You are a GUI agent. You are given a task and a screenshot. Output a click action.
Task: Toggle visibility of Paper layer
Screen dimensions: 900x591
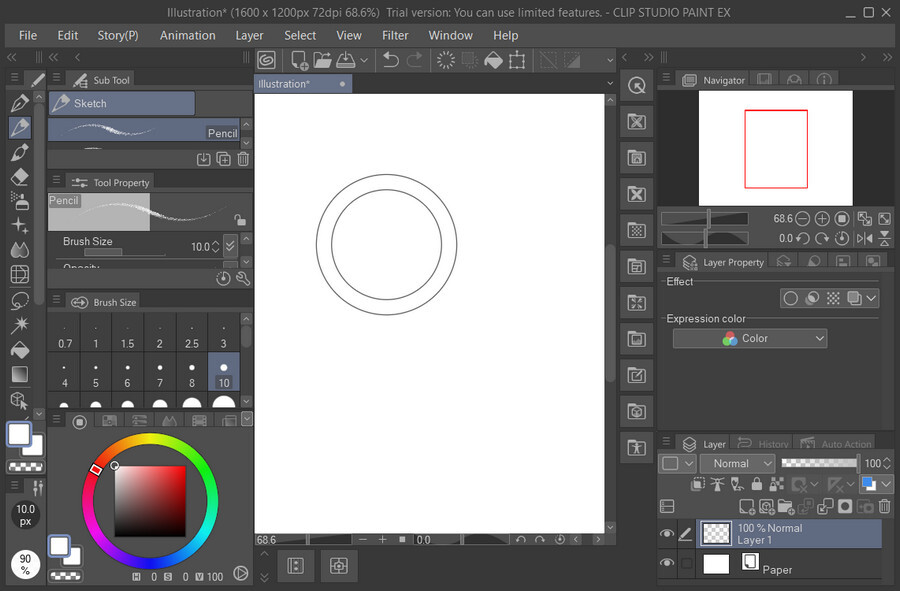click(x=666, y=562)
